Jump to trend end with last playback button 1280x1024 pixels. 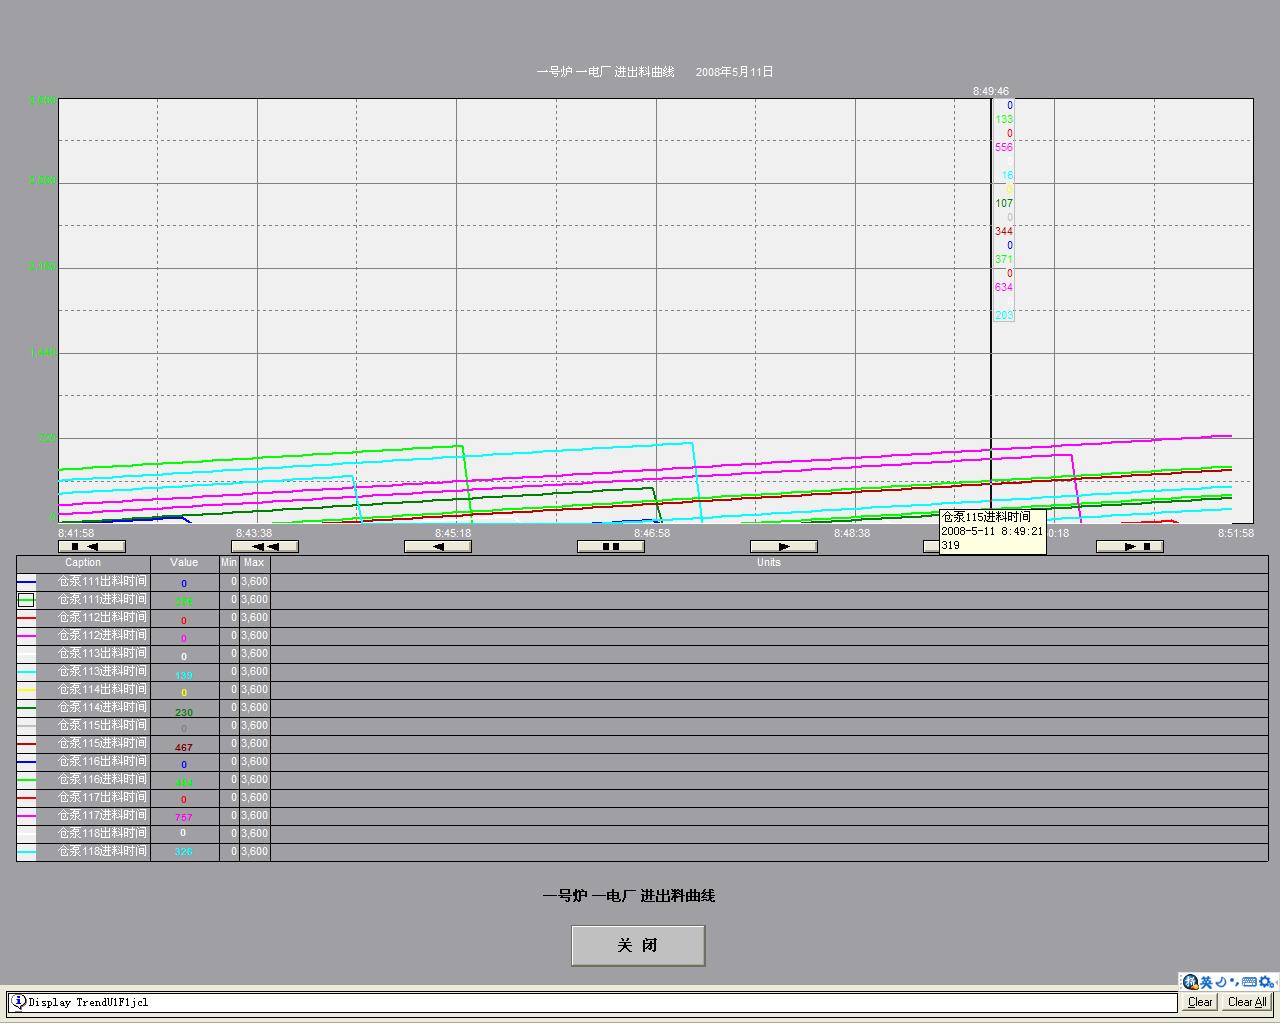point(1129,547)
